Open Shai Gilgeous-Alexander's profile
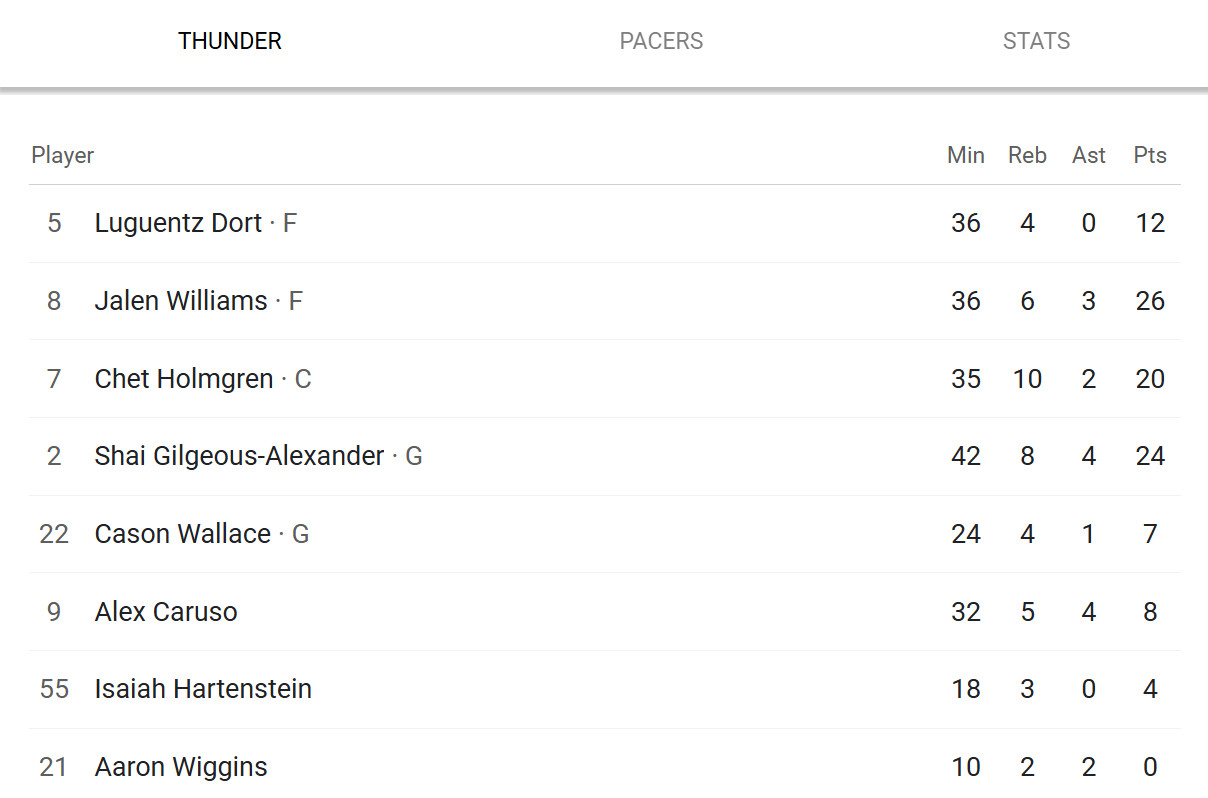 pyautogui.click(x=239, y=456)
